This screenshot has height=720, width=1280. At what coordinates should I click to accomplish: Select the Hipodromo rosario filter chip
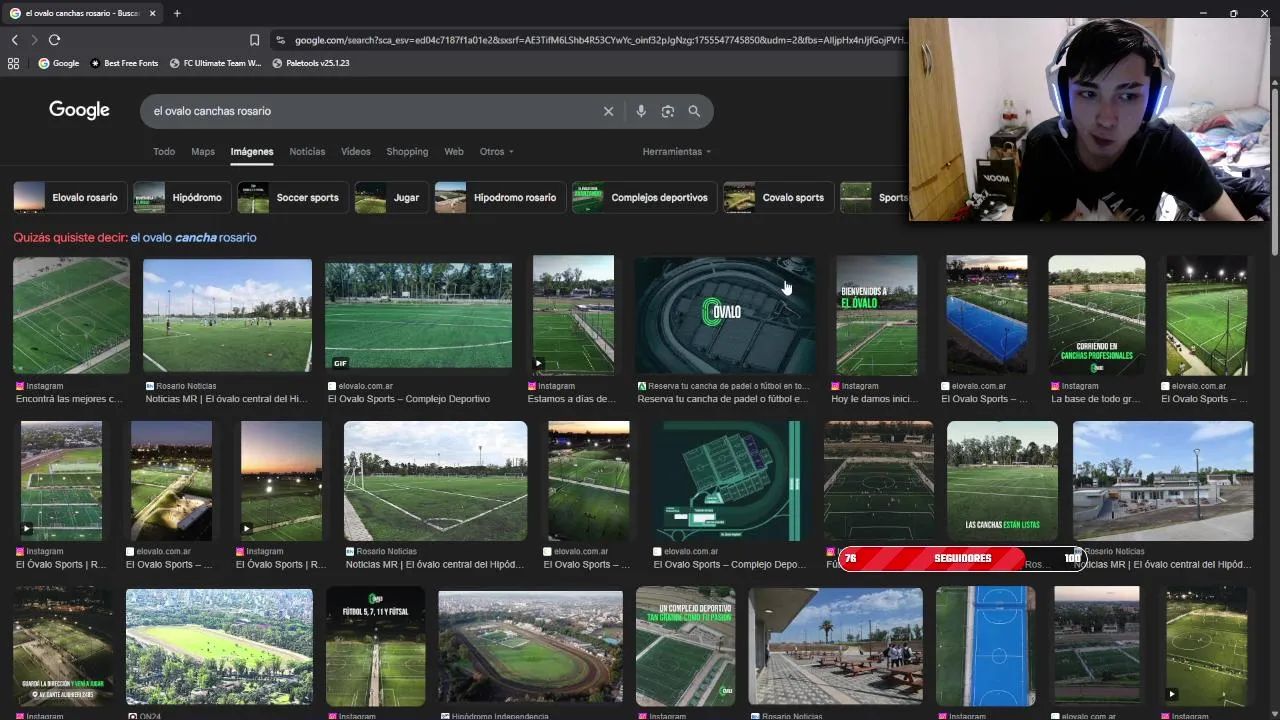(500, 198)
